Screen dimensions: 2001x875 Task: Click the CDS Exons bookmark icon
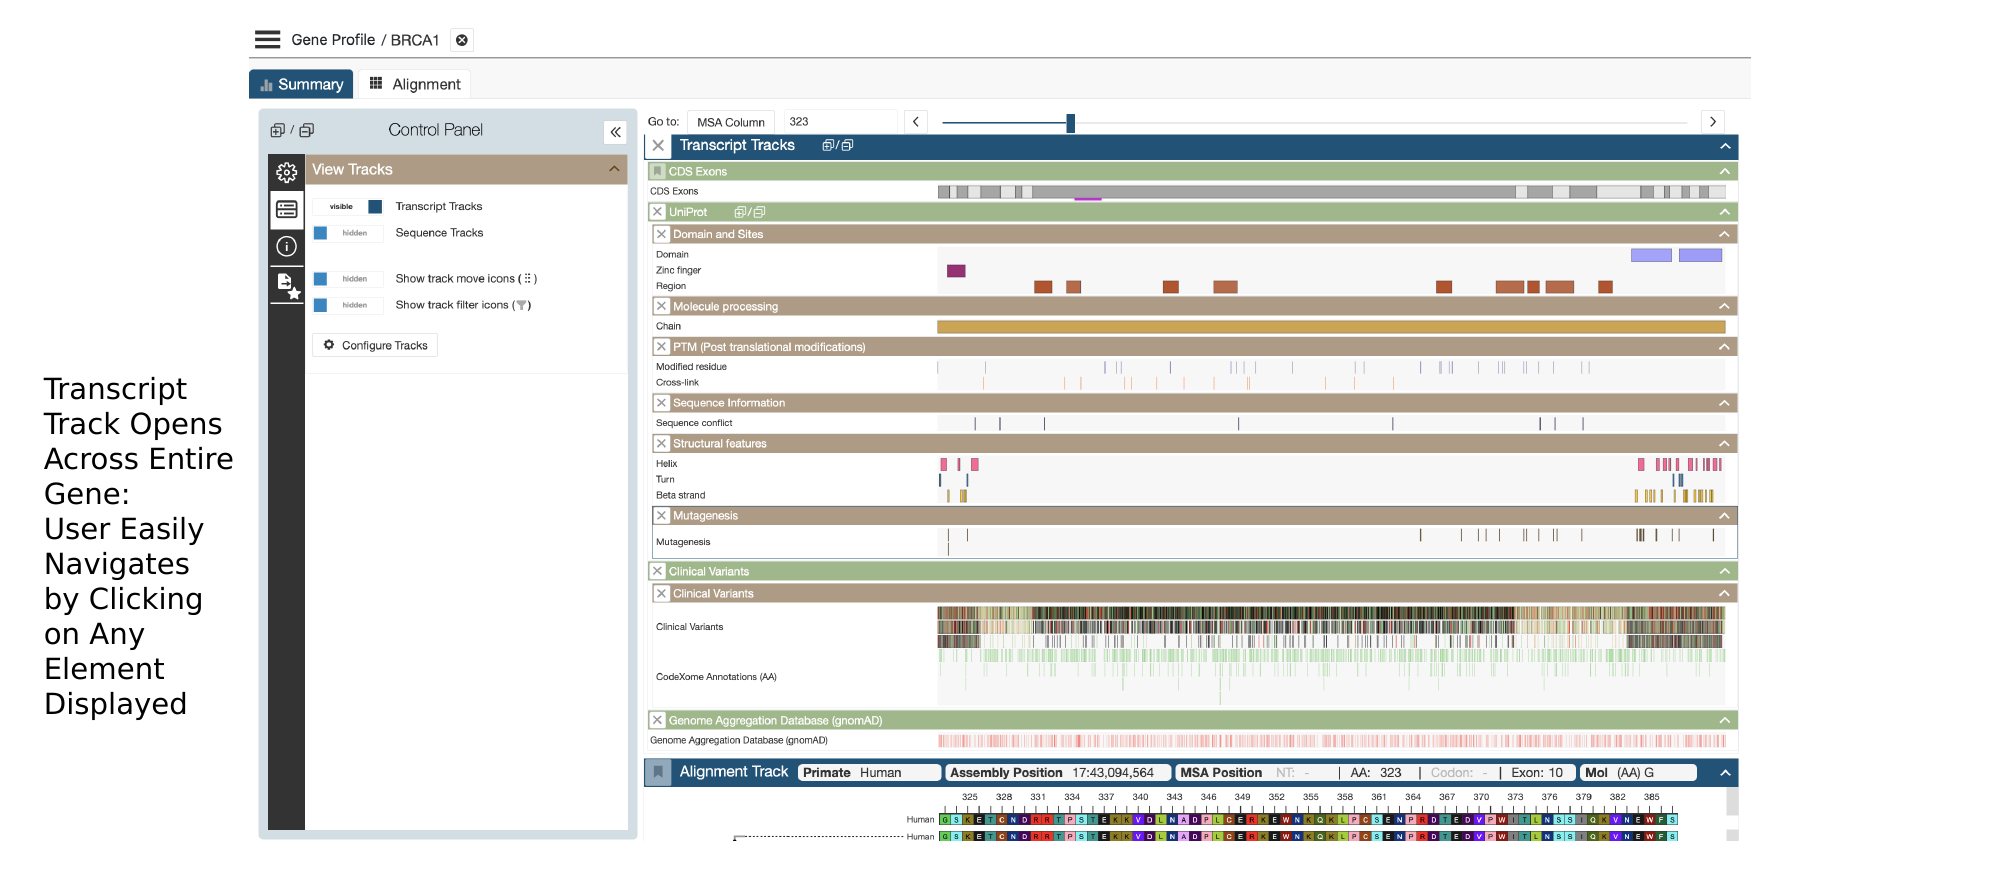click(x=658, y=172)
